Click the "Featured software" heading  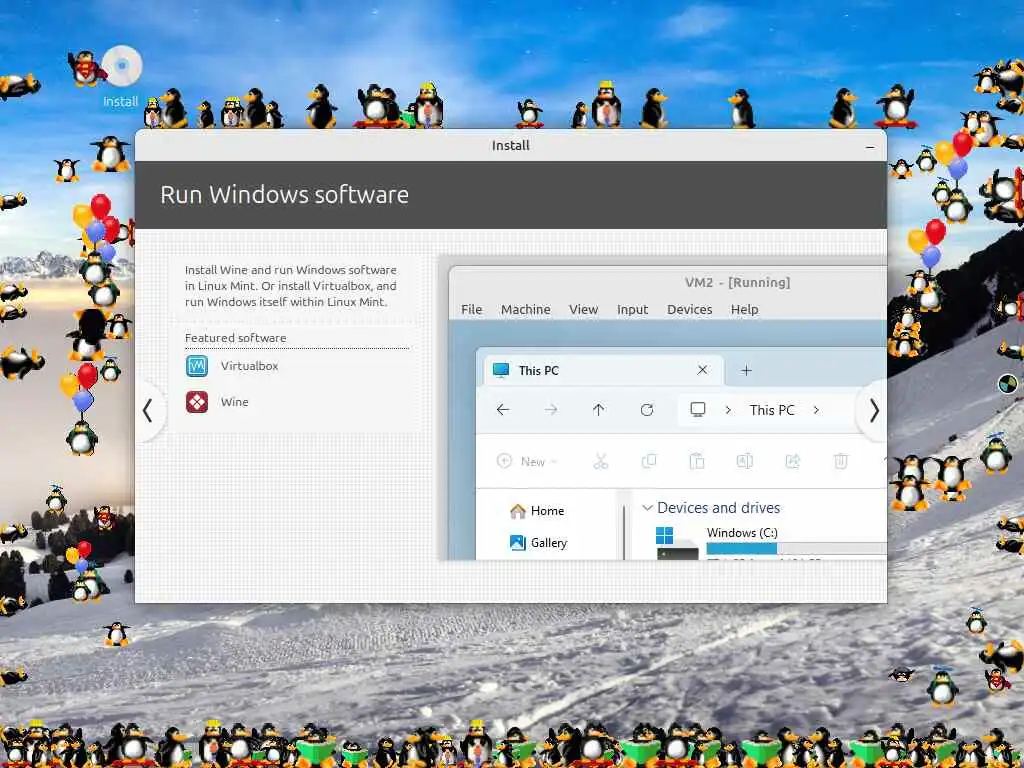pos(235,338)
